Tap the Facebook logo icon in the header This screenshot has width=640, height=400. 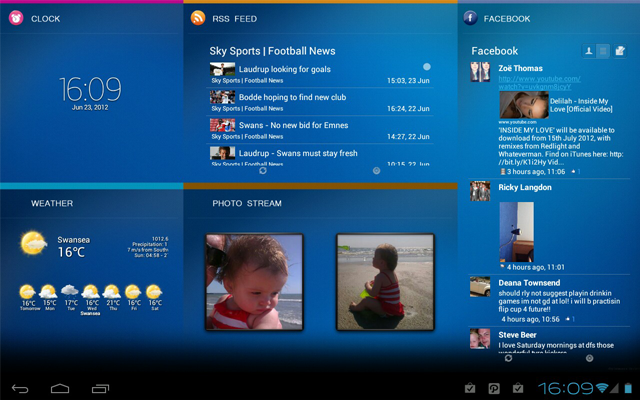pyautogui.click(x=470, y=18)
